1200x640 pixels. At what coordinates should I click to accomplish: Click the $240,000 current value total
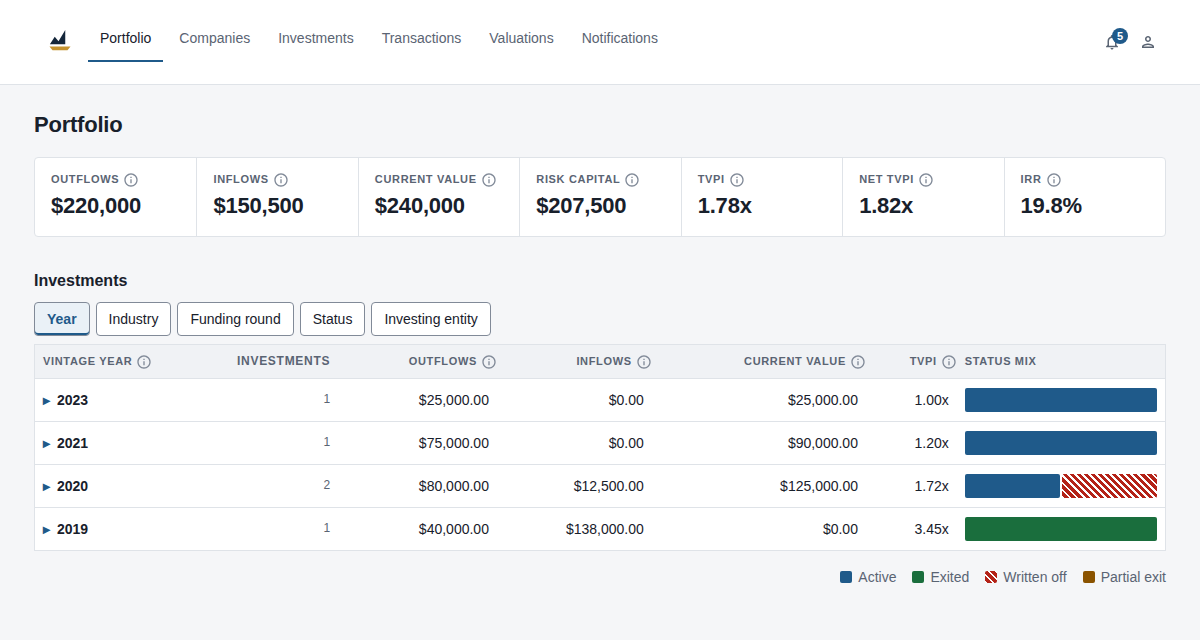(420, 206)
